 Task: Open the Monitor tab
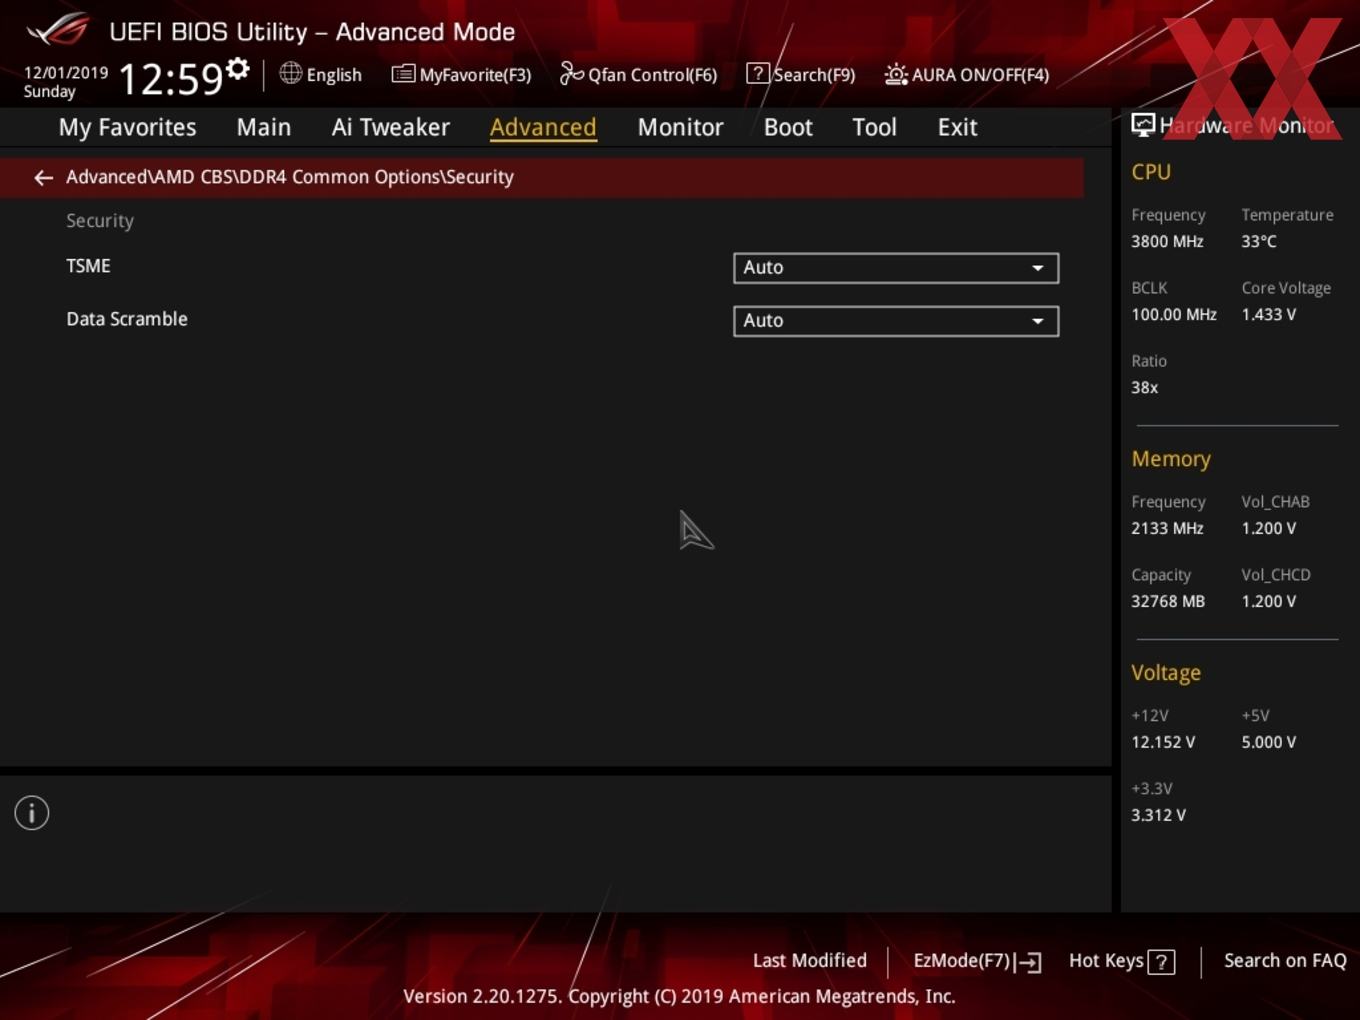[x=680, y=127]
